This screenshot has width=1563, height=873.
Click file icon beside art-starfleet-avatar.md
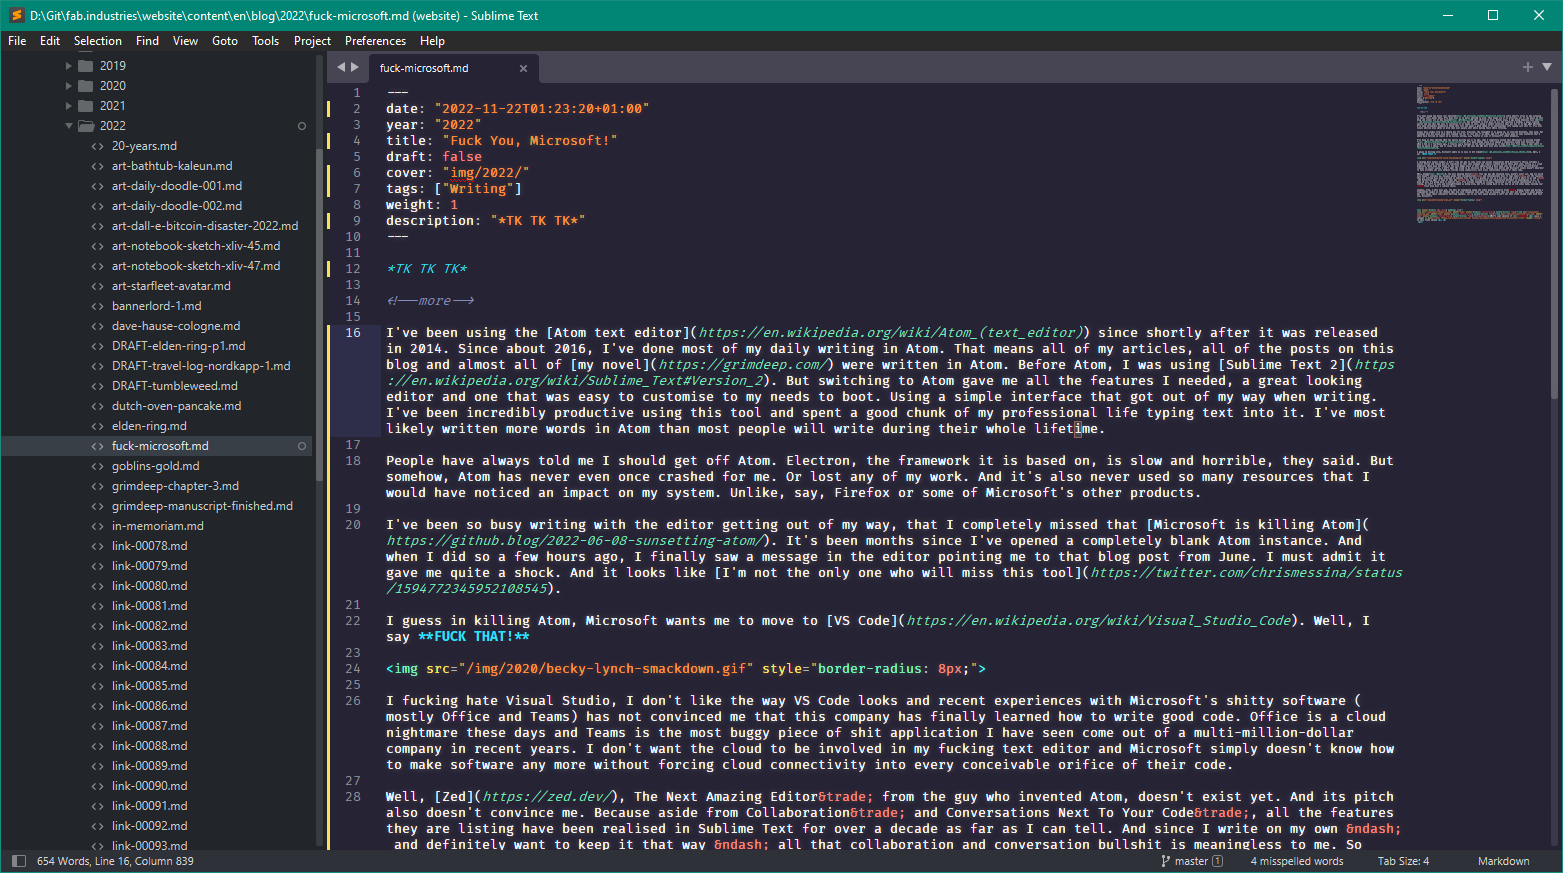click(97, 286)
